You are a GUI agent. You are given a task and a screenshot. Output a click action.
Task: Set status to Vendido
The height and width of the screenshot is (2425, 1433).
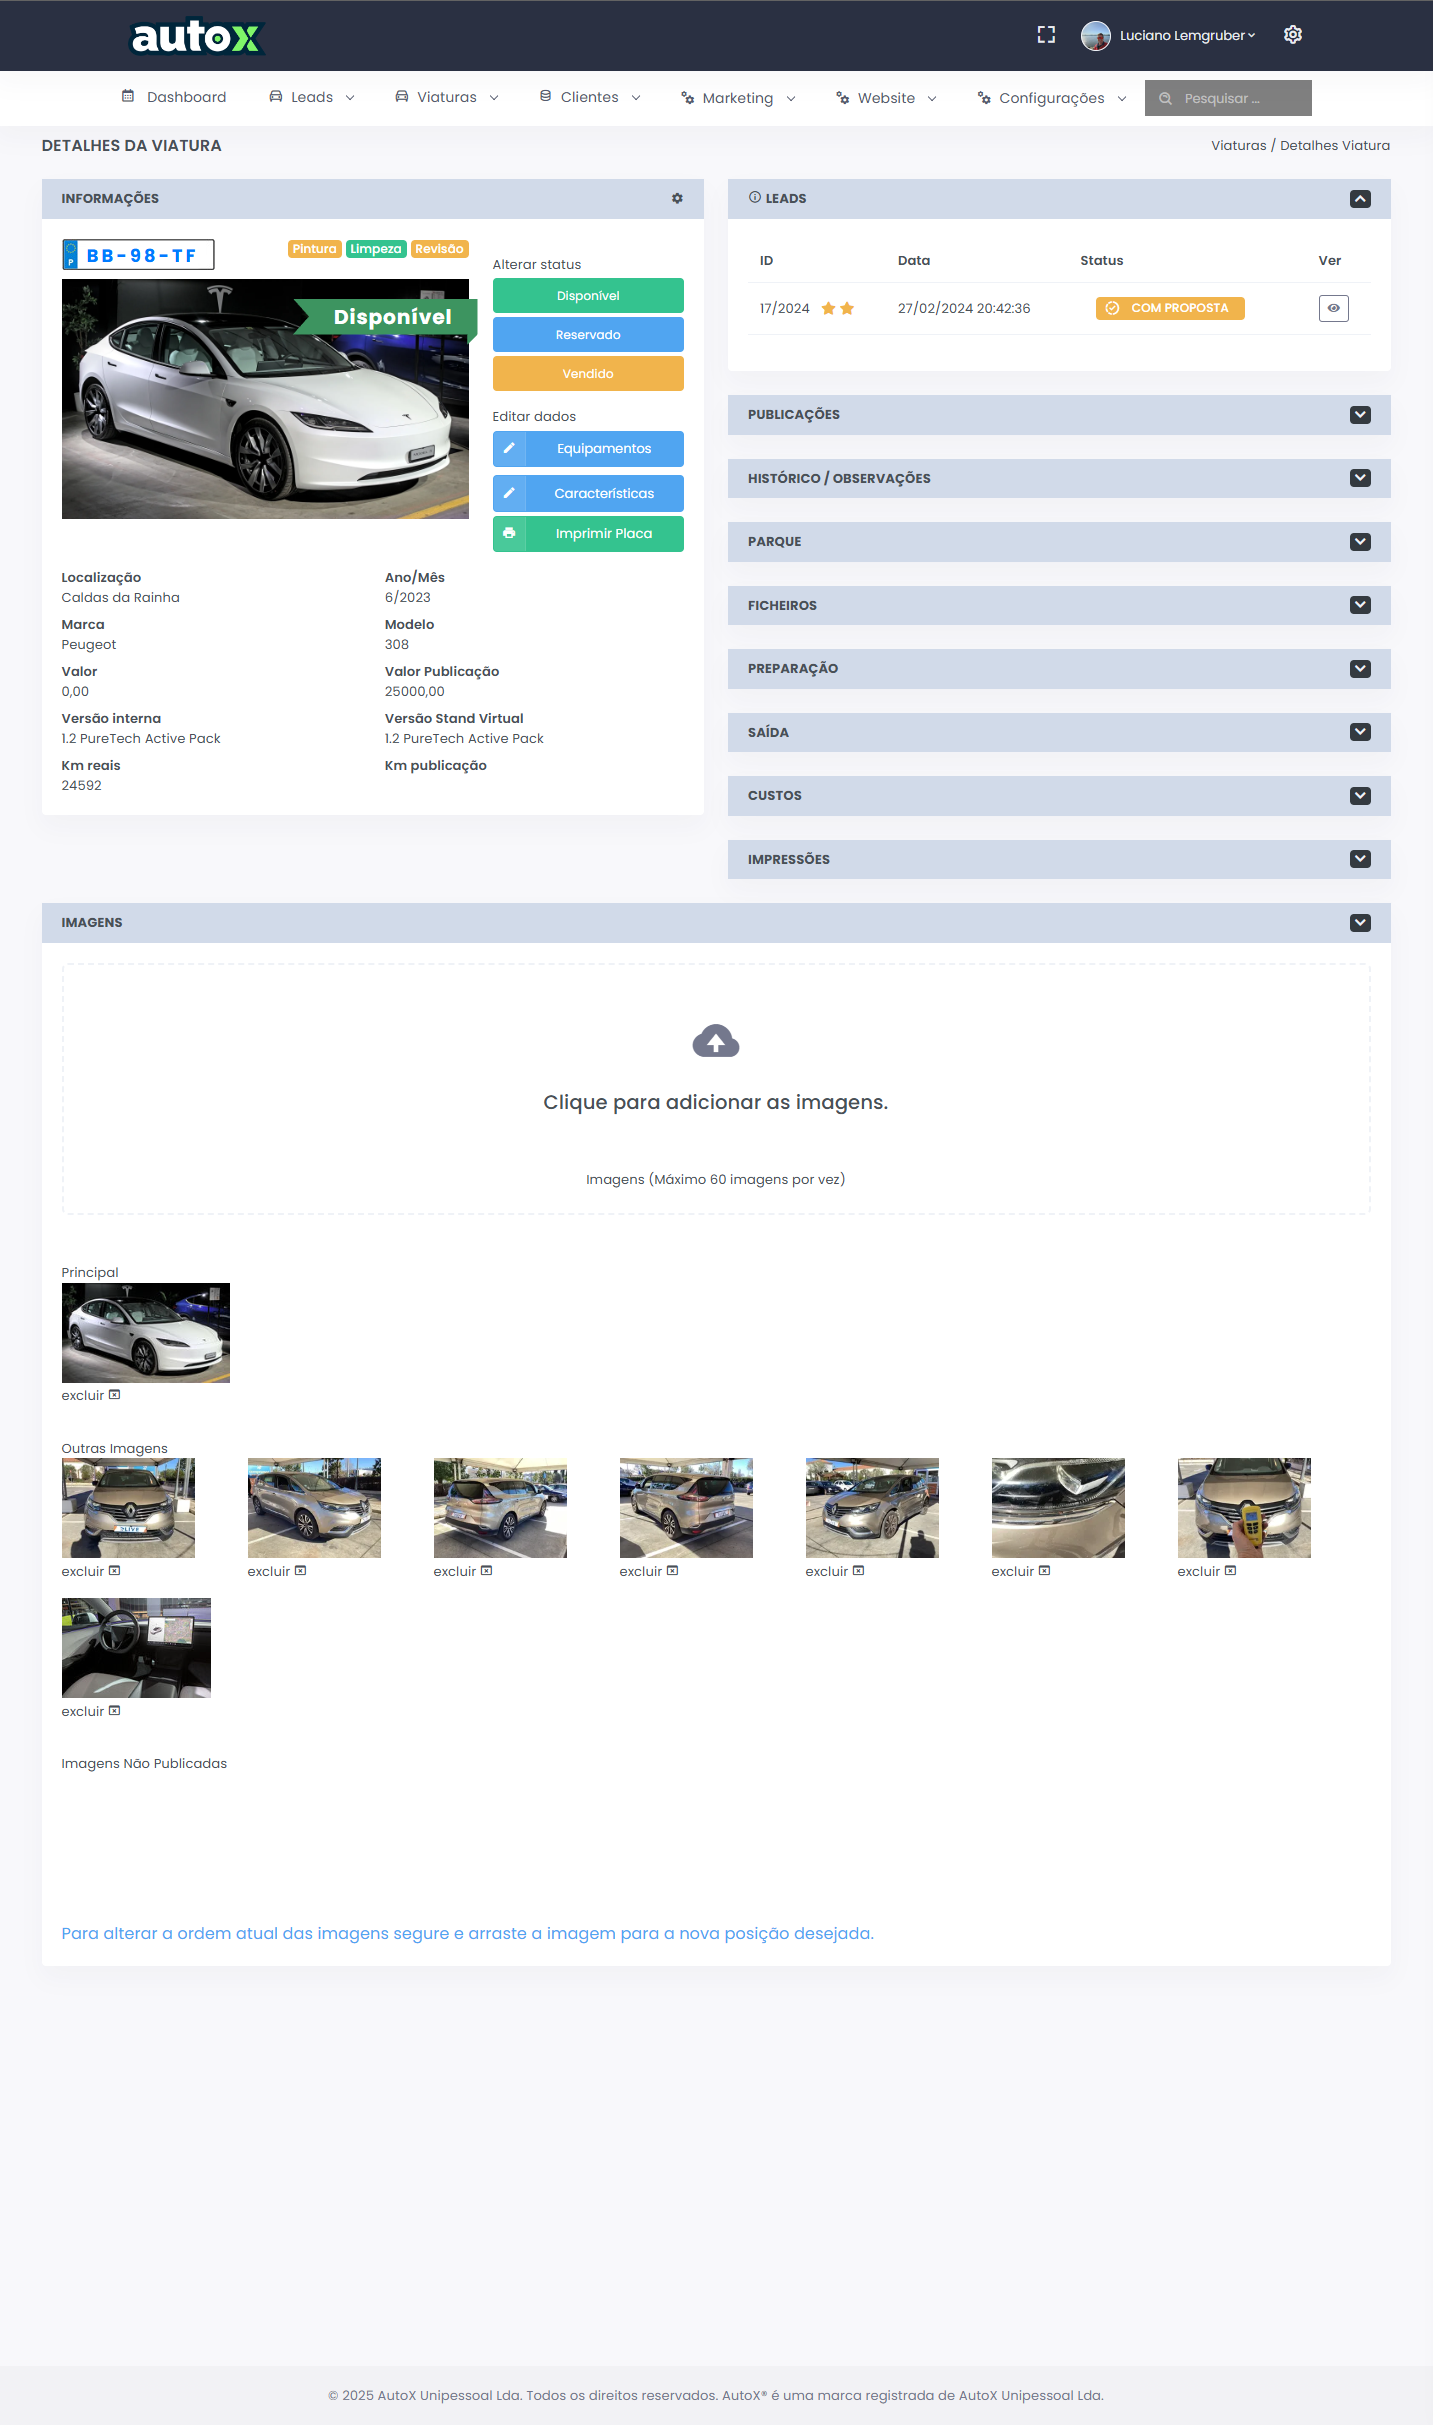588,374
